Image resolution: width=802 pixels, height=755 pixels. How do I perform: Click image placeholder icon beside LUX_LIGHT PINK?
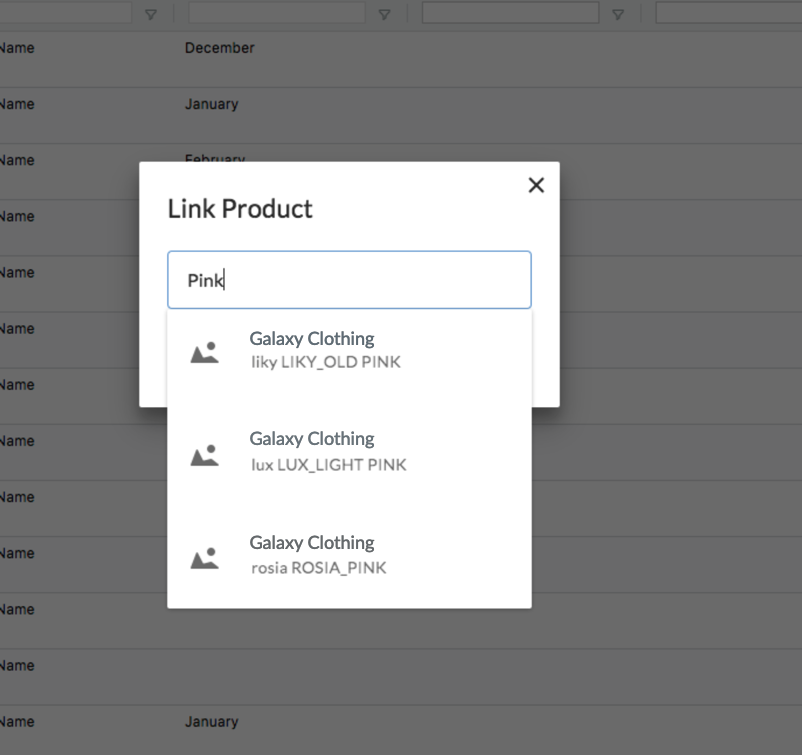pos(205,455)
